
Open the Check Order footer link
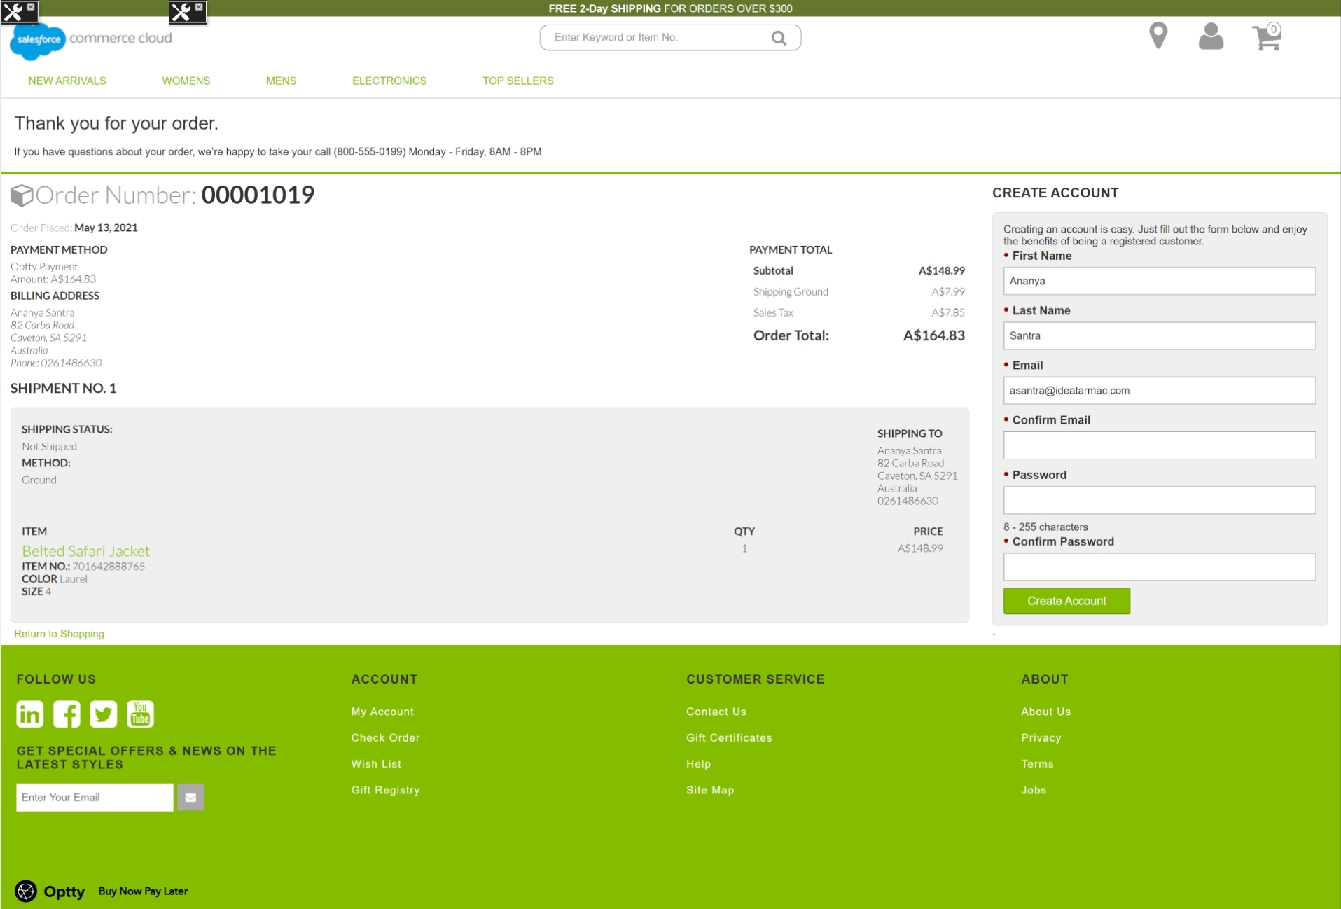(385, 738)
